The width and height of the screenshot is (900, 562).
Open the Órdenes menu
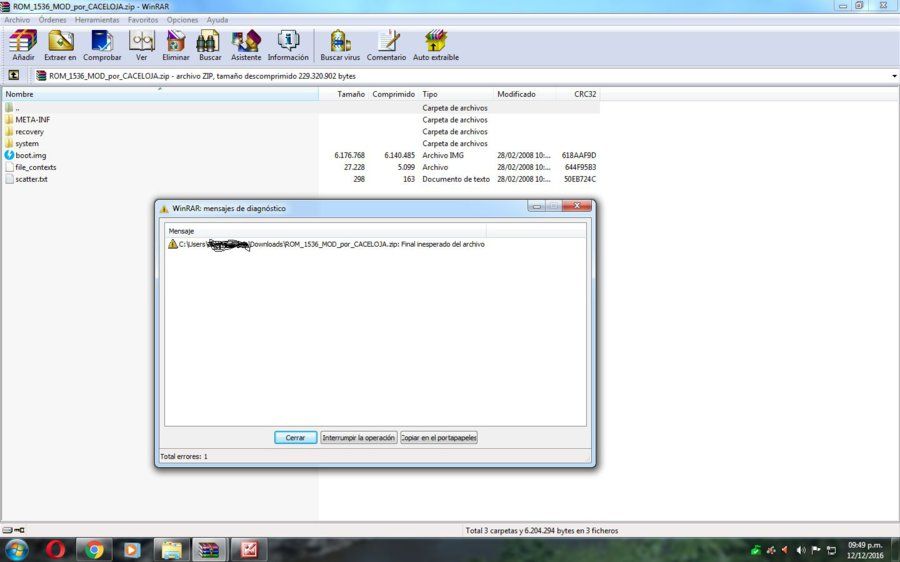tap(52, 20)
